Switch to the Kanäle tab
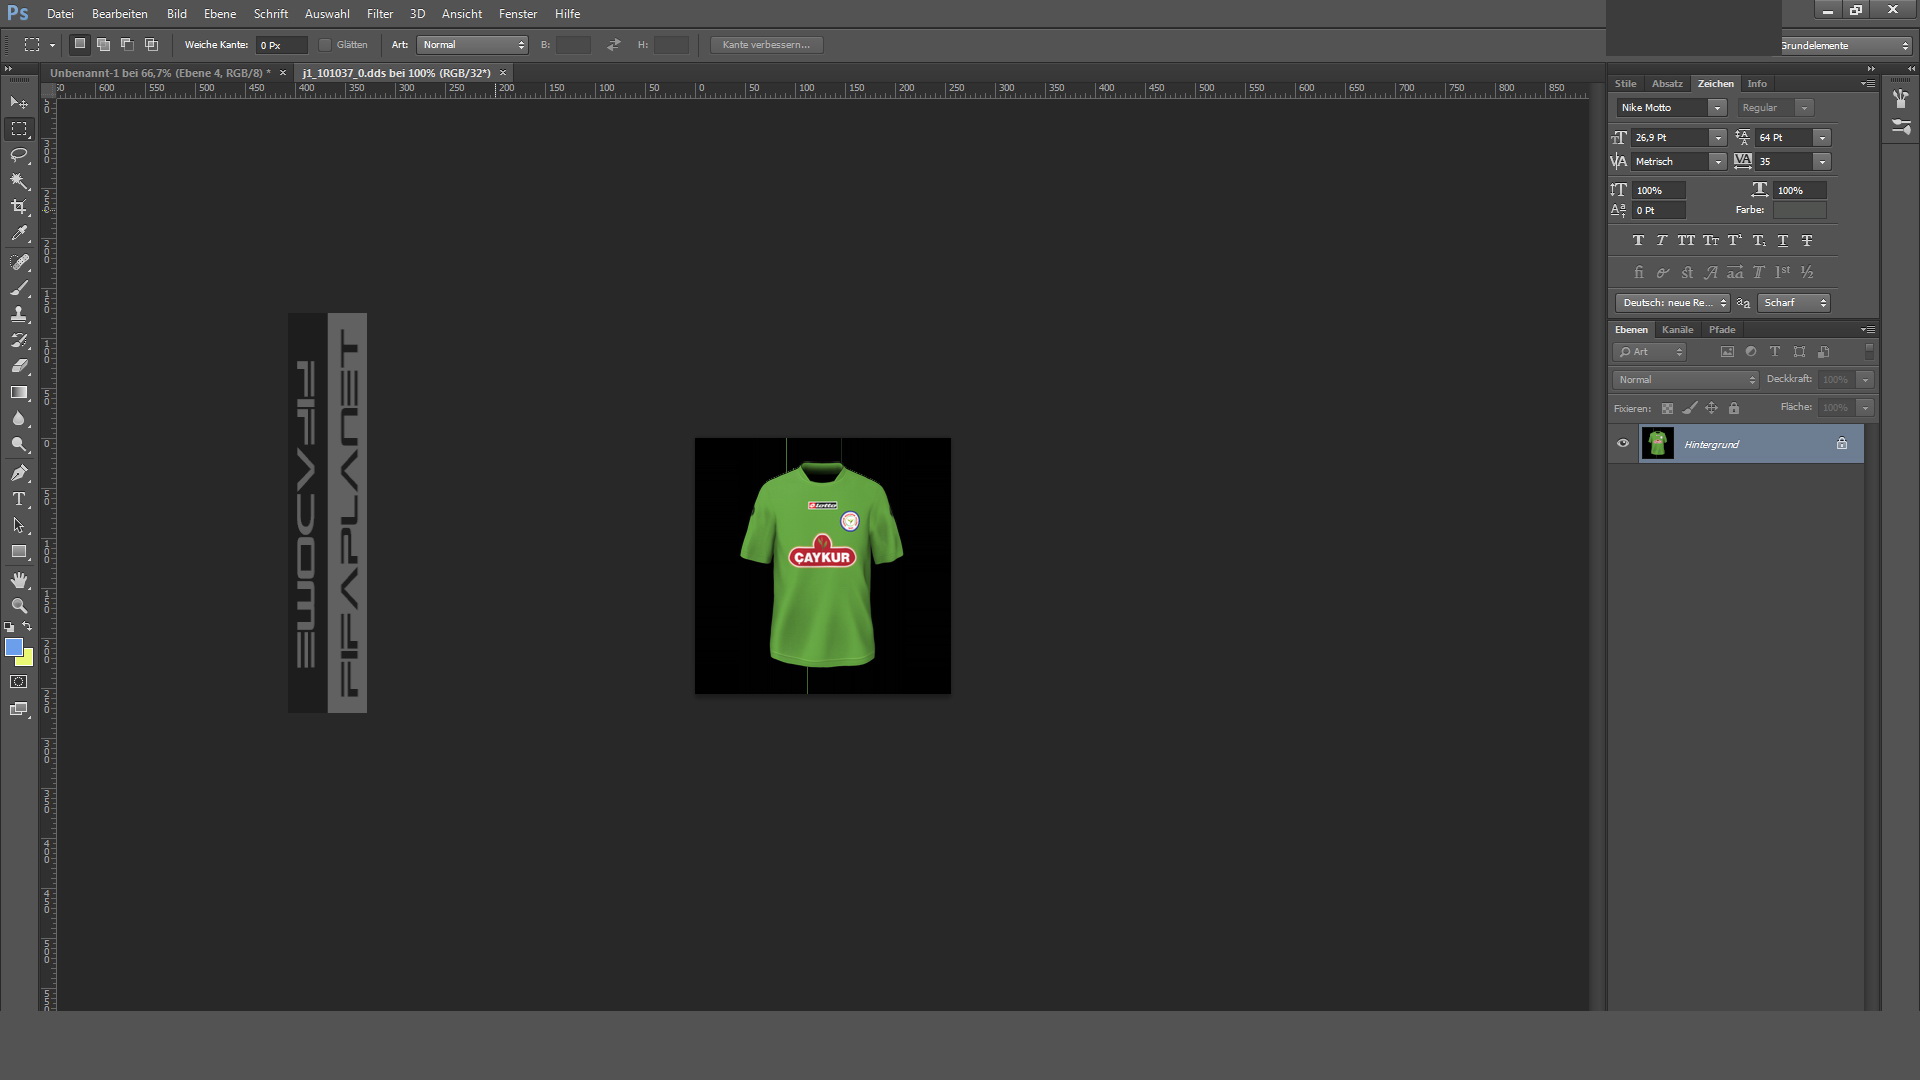1920x1080 pixels. tap(1678, 330)
